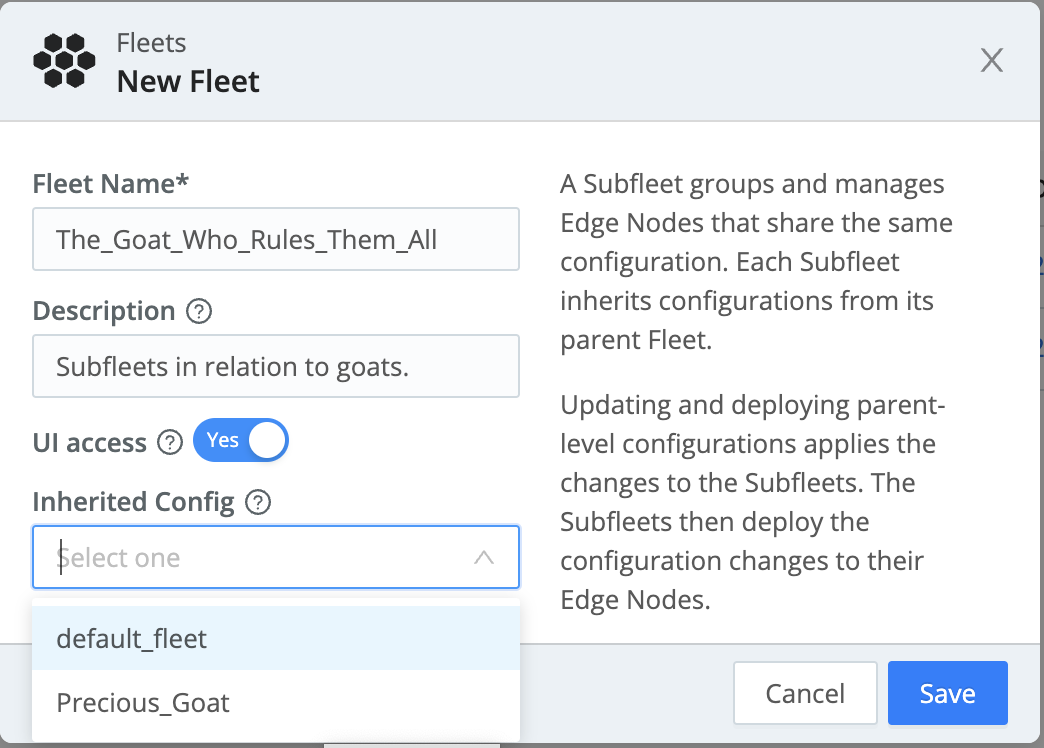Save the new fleet
1044x748 pixels.
pyautogui.click(x=947, y=693)
